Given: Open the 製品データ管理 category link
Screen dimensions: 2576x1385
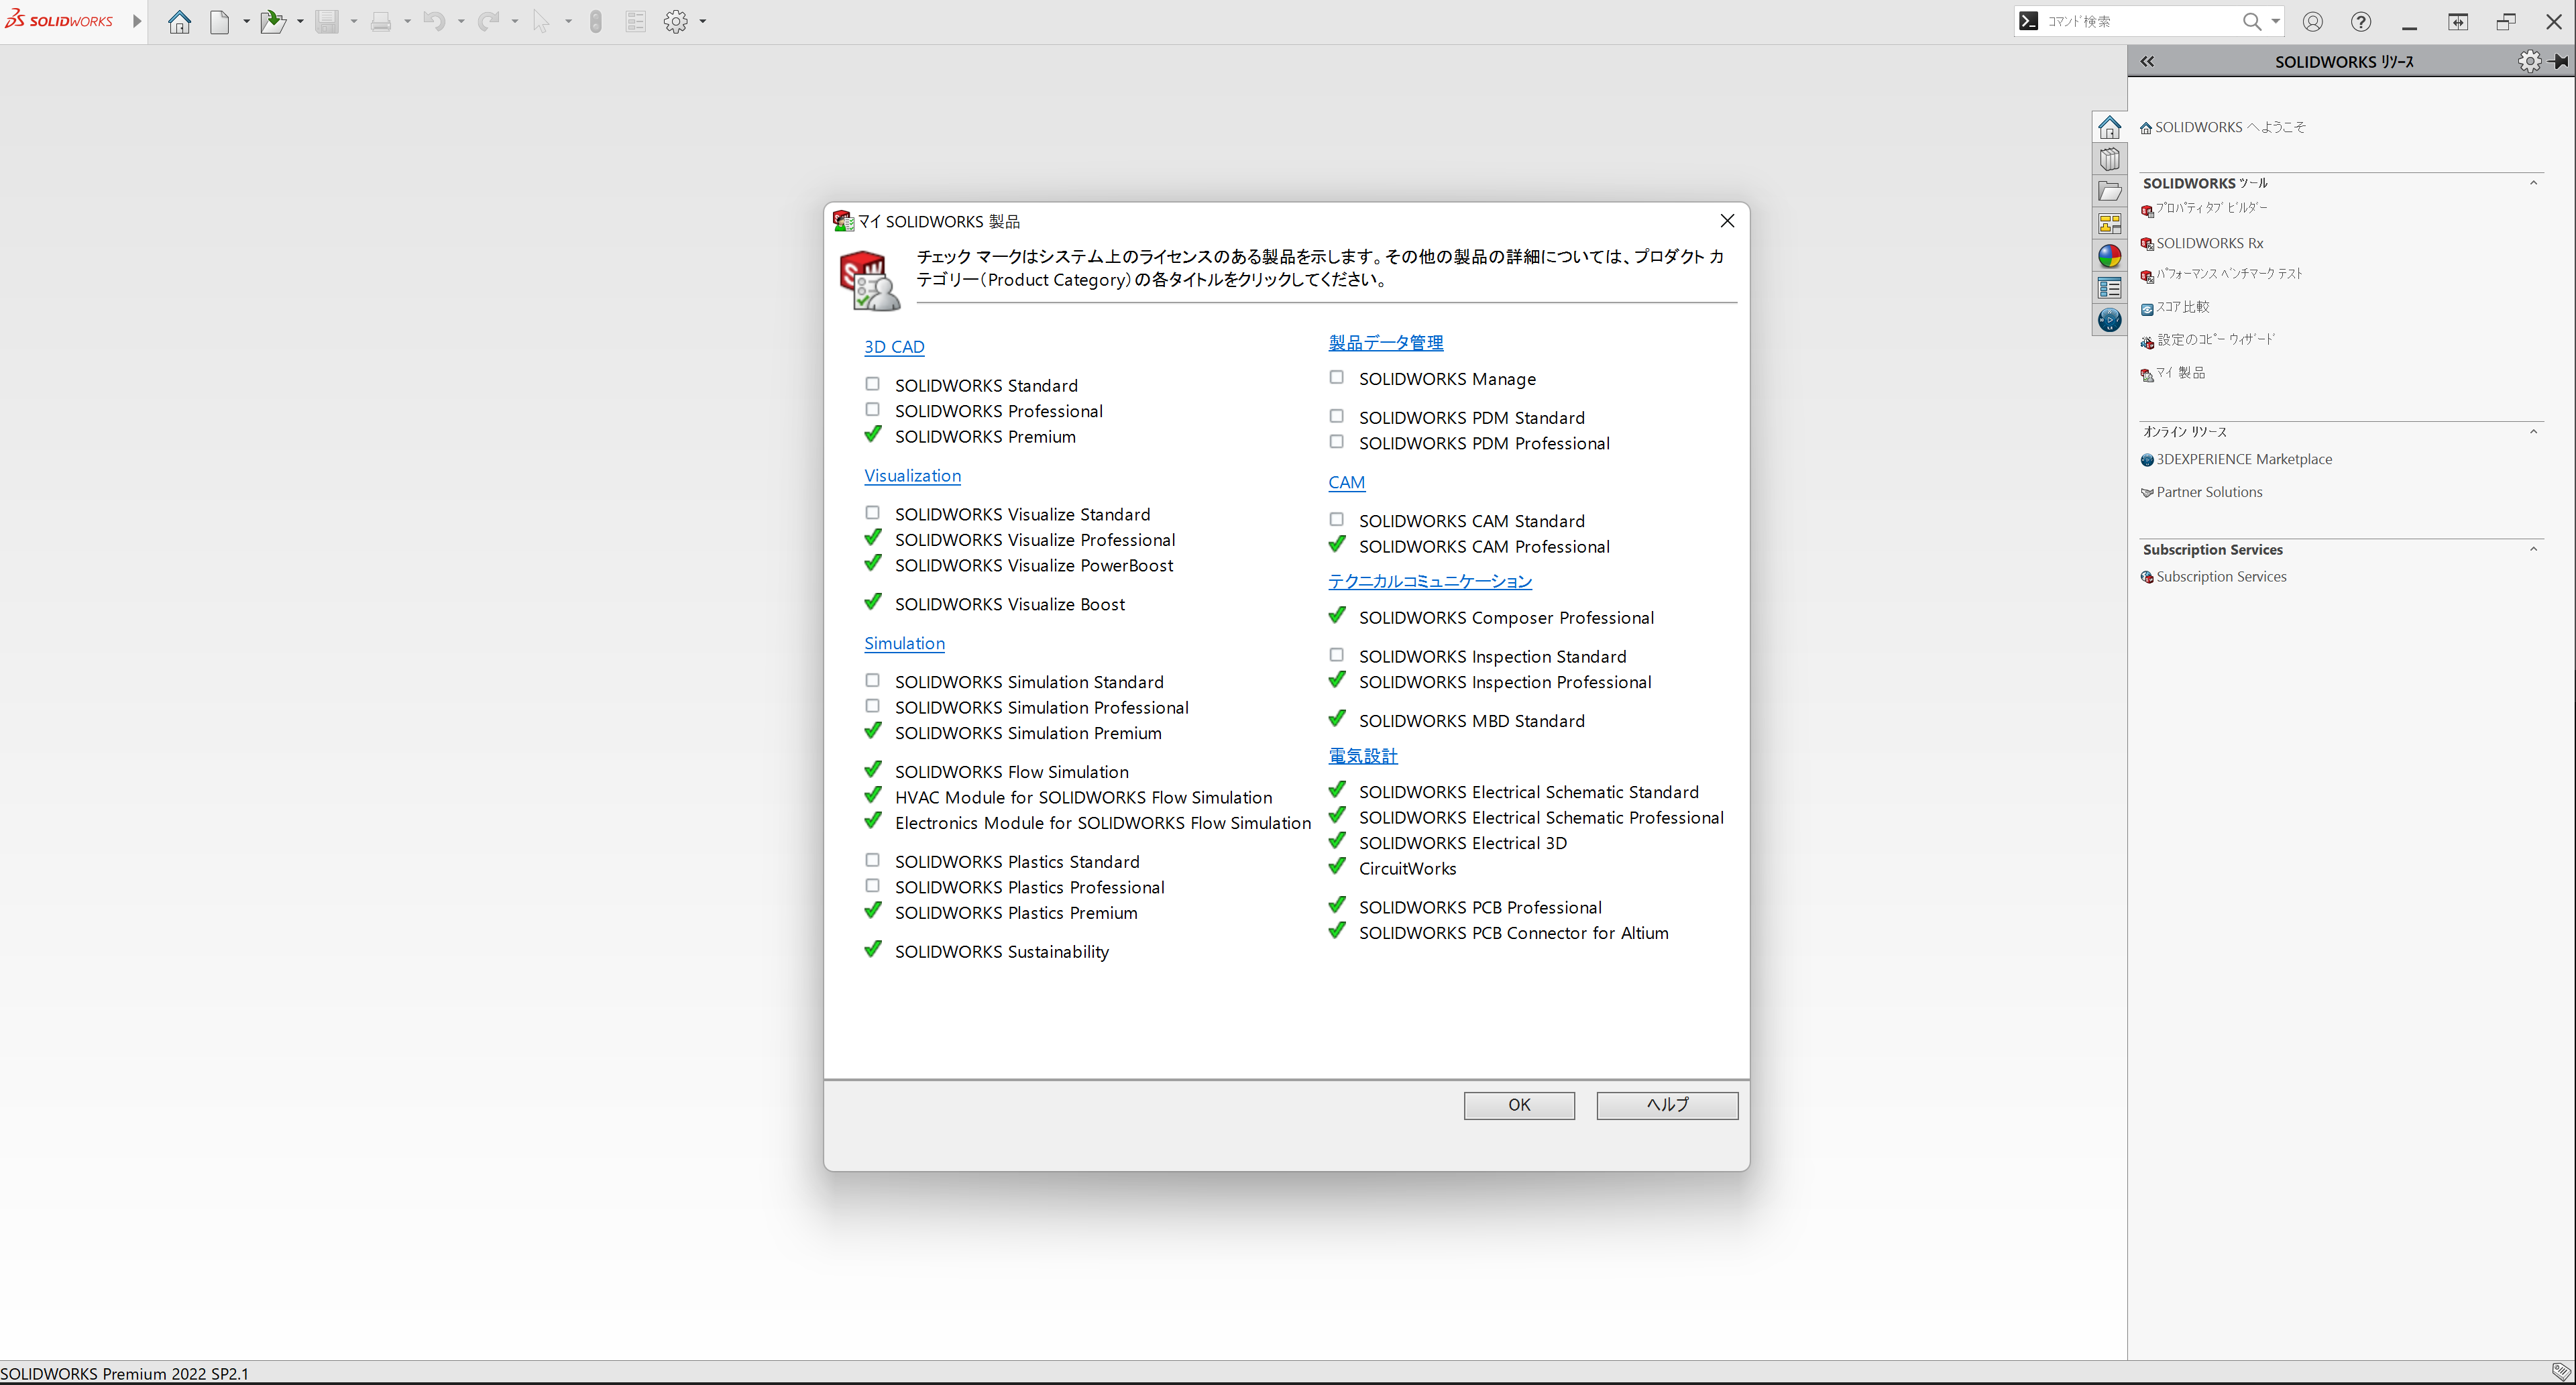Looking at the screenshot, I should point(1385,343).
